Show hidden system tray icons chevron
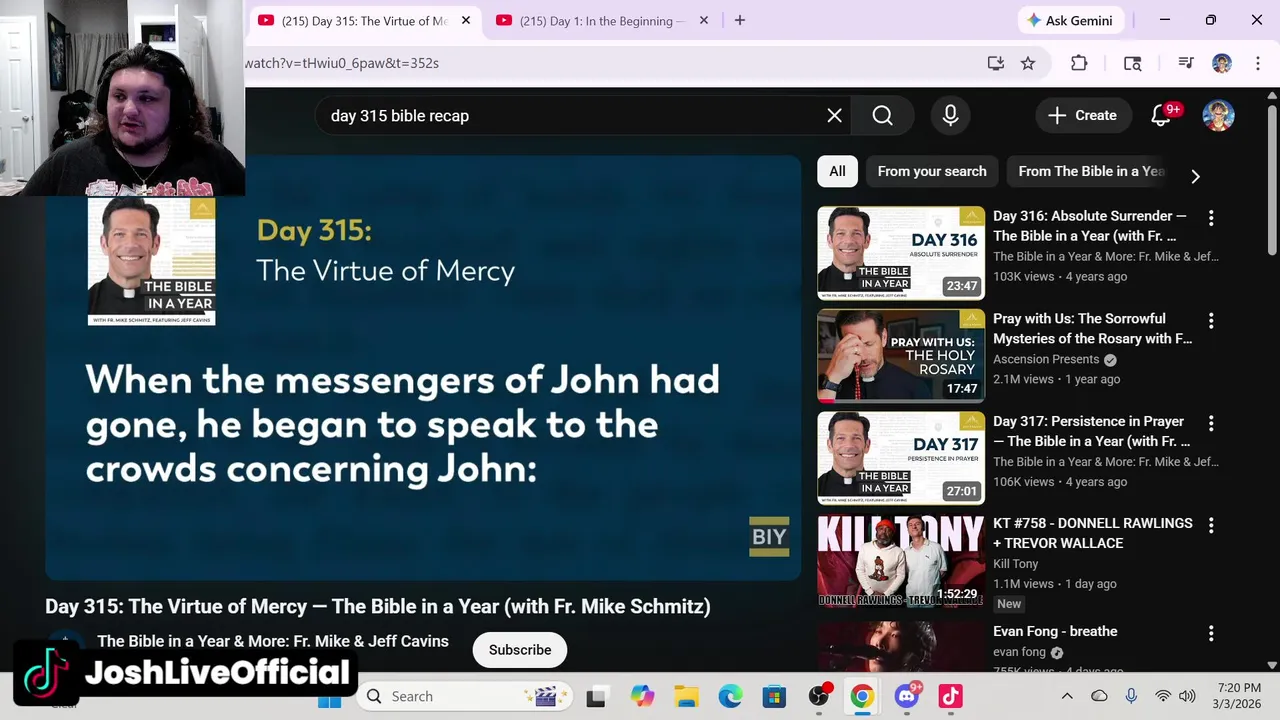Screen dimensions: 1280x720 1067,697
